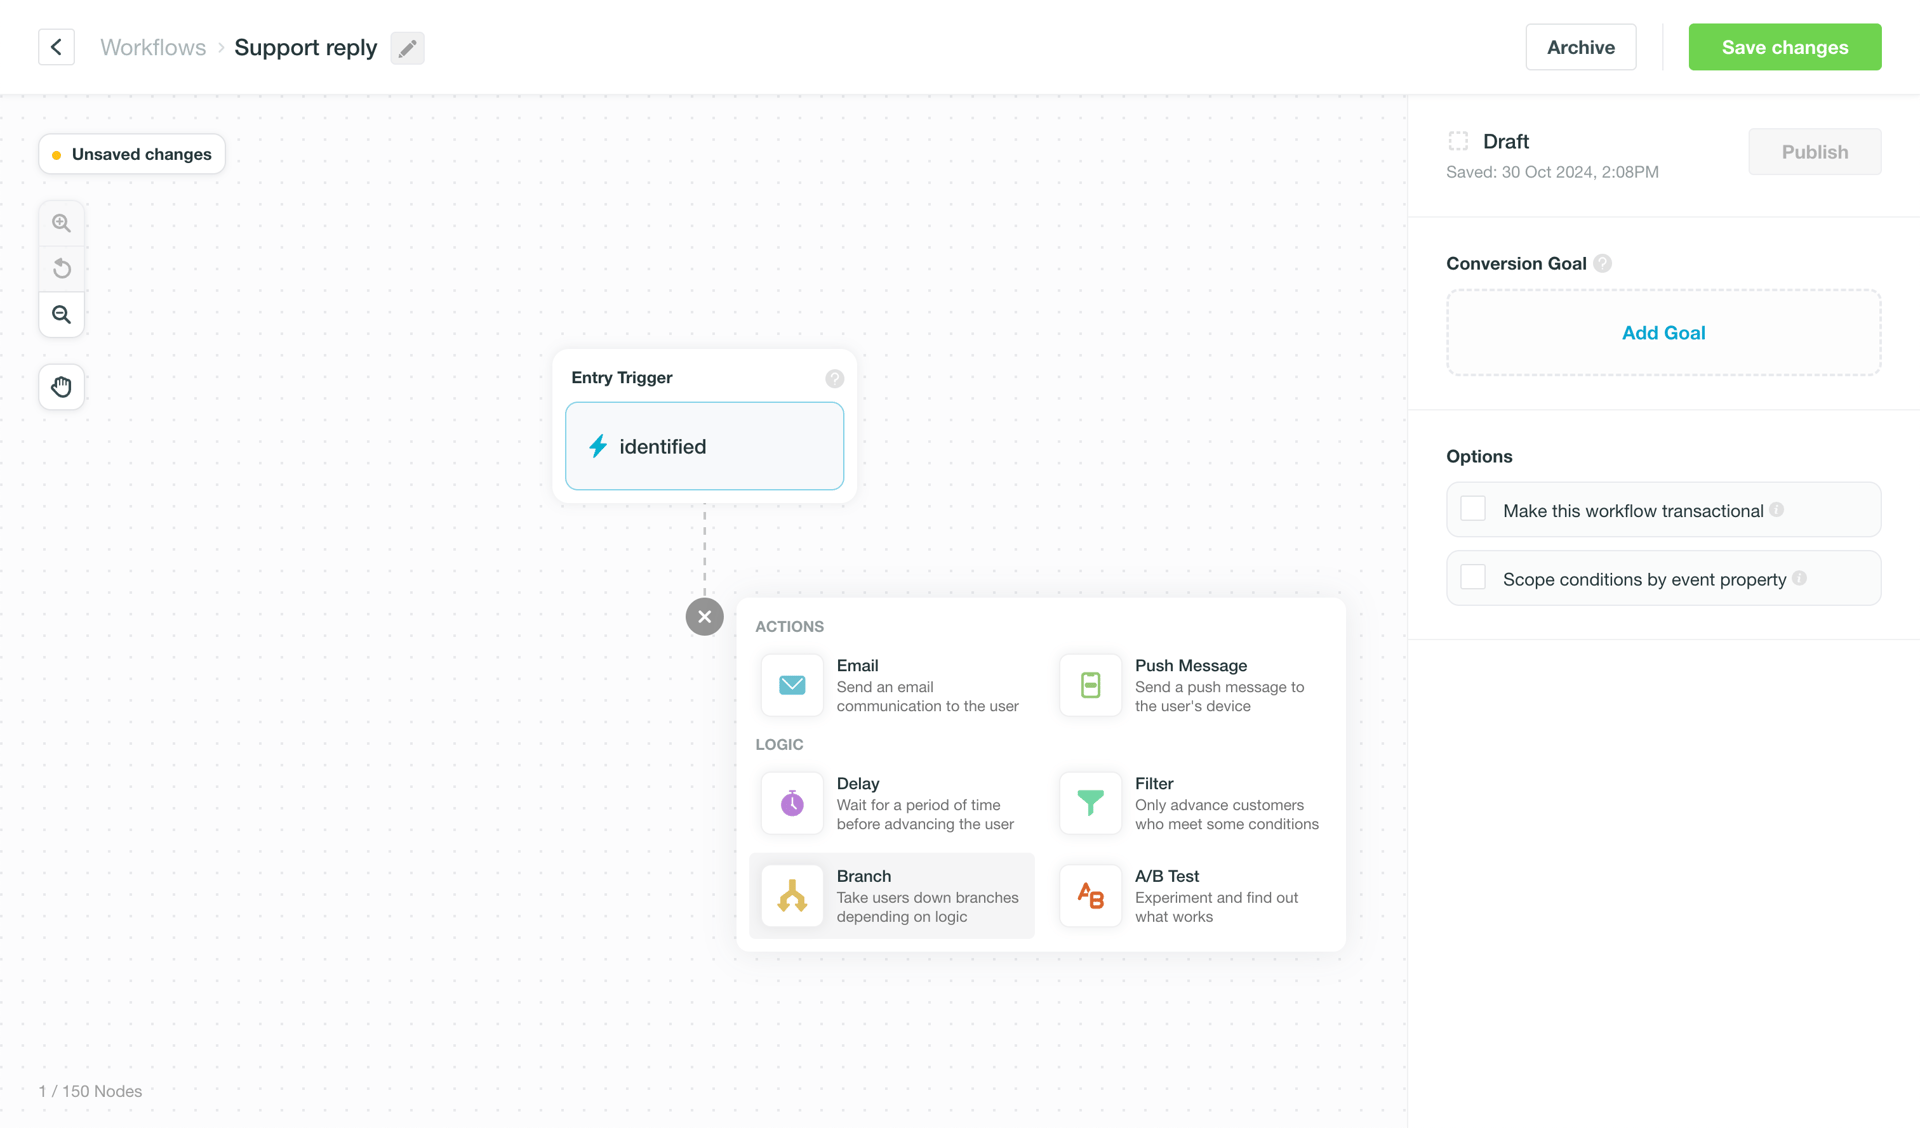Dismiss the node action picker

point(704,616)
